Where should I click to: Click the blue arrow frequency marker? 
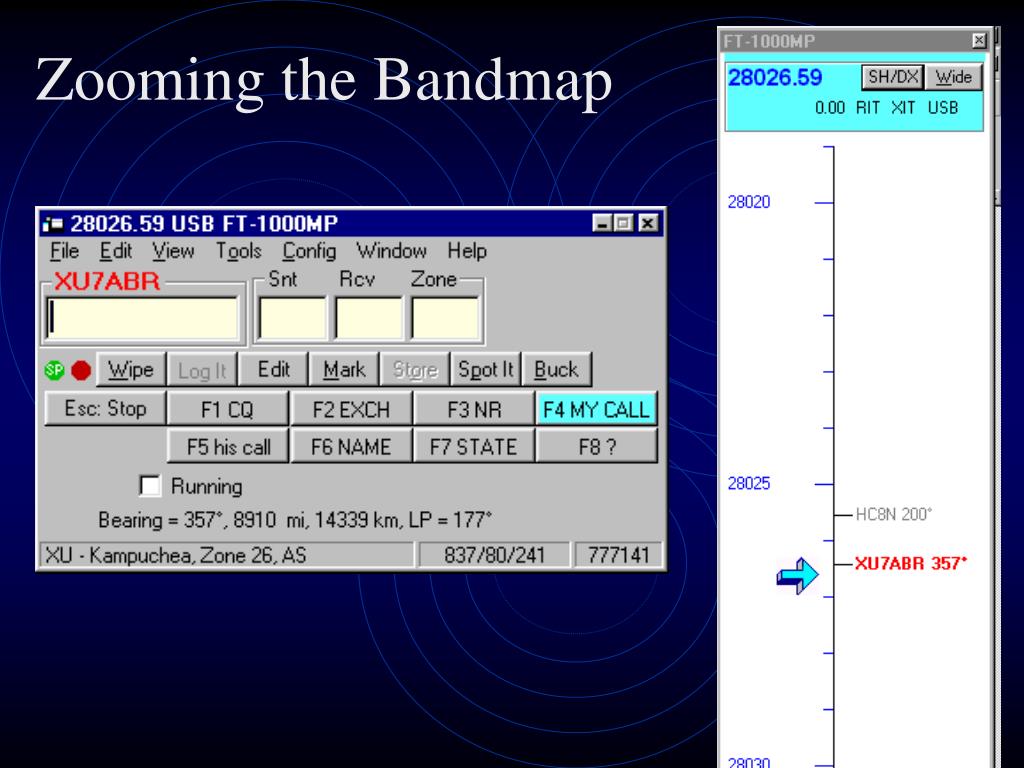[797, 575]
